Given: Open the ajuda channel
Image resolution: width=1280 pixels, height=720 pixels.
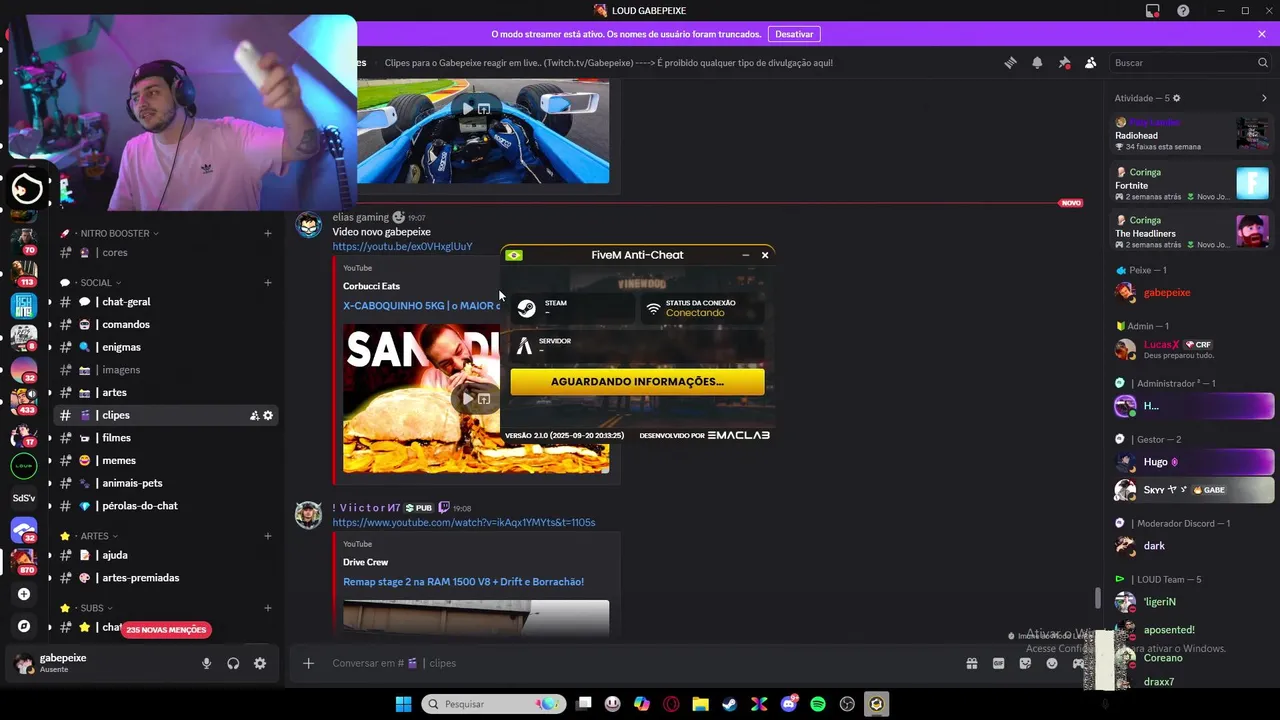Looking at the screenshot, I should 165,555.
